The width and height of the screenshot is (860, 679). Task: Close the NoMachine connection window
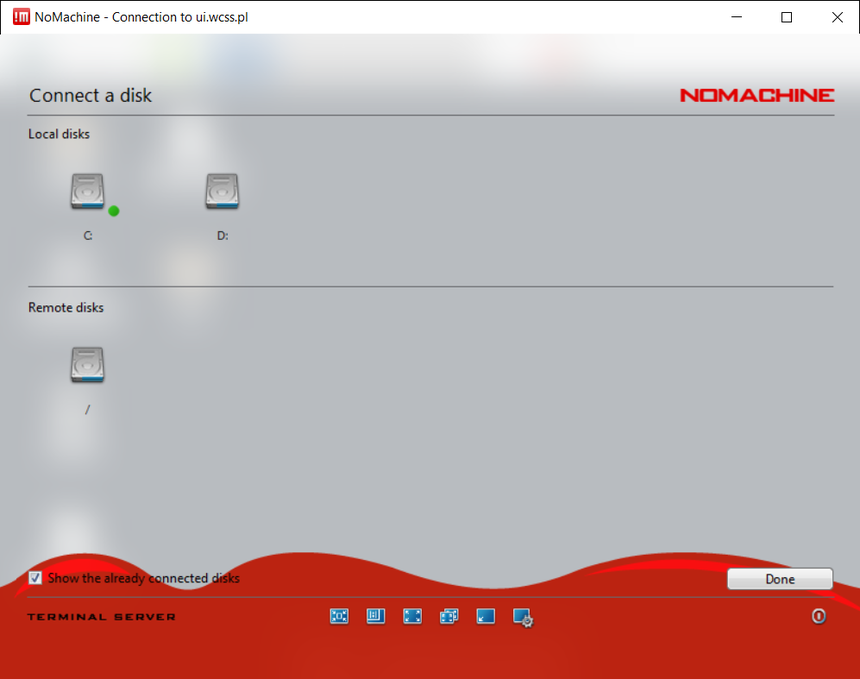click(x=837, y=17)
